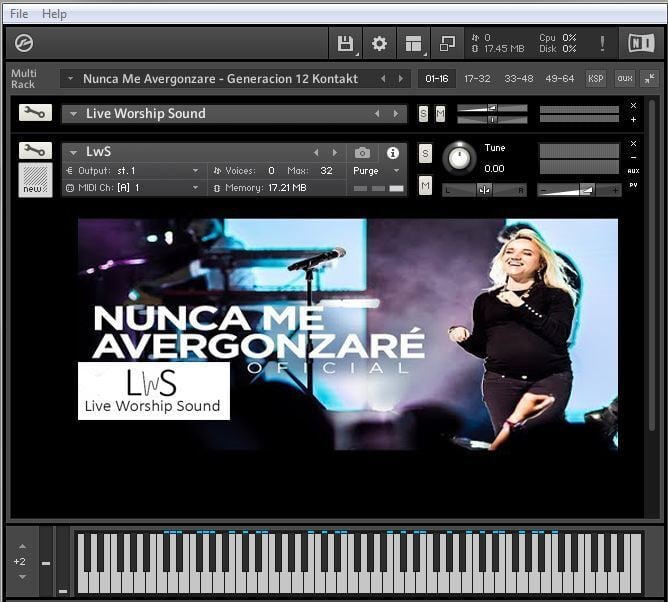This screenshot has width=668, height=602.
Task: Open the Purge dropdown menu
Action: pos(376,171)
